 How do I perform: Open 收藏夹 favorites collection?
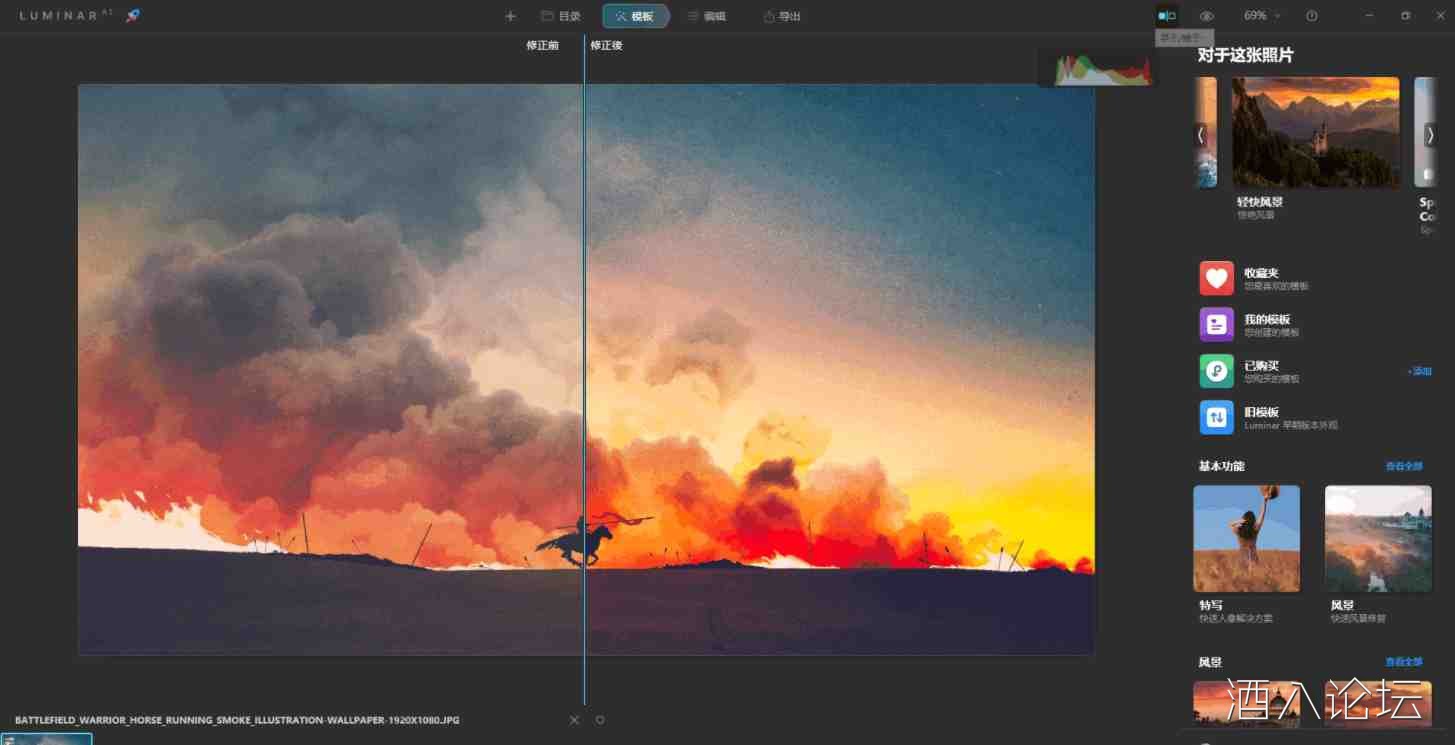coord(1315,278)
